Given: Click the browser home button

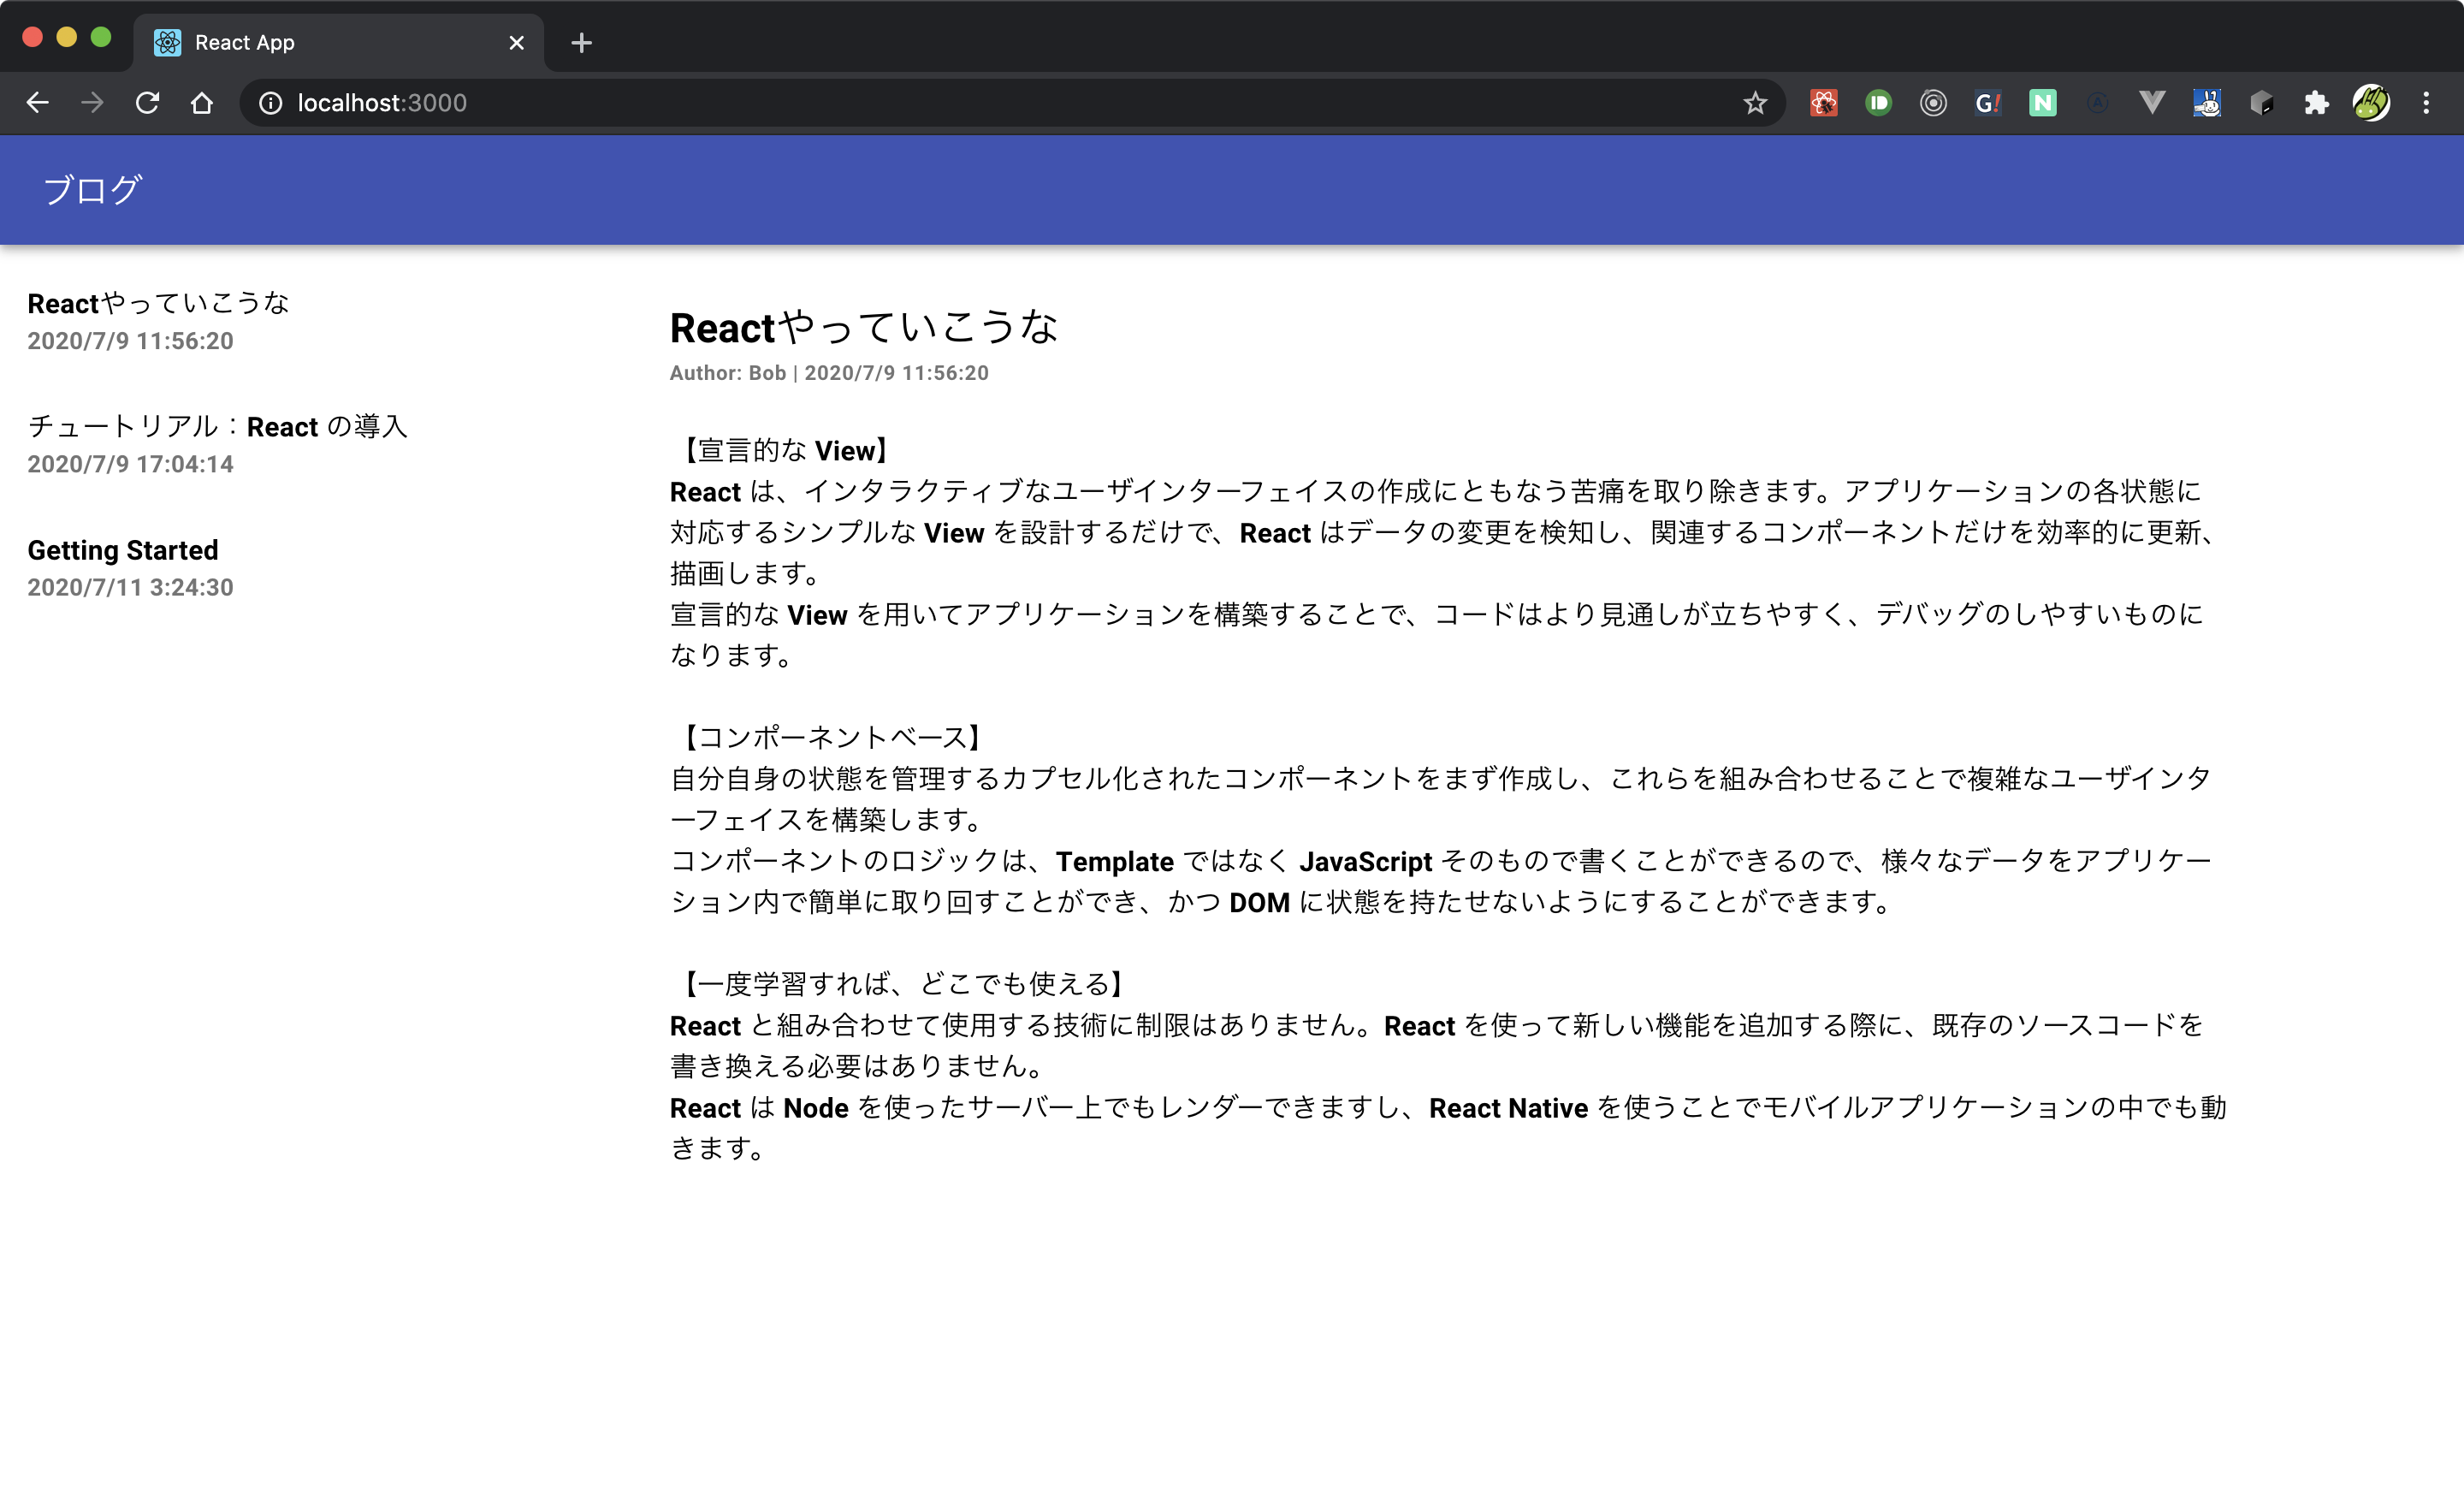Looking at the screenshot, I should click(x=202, y=103).
